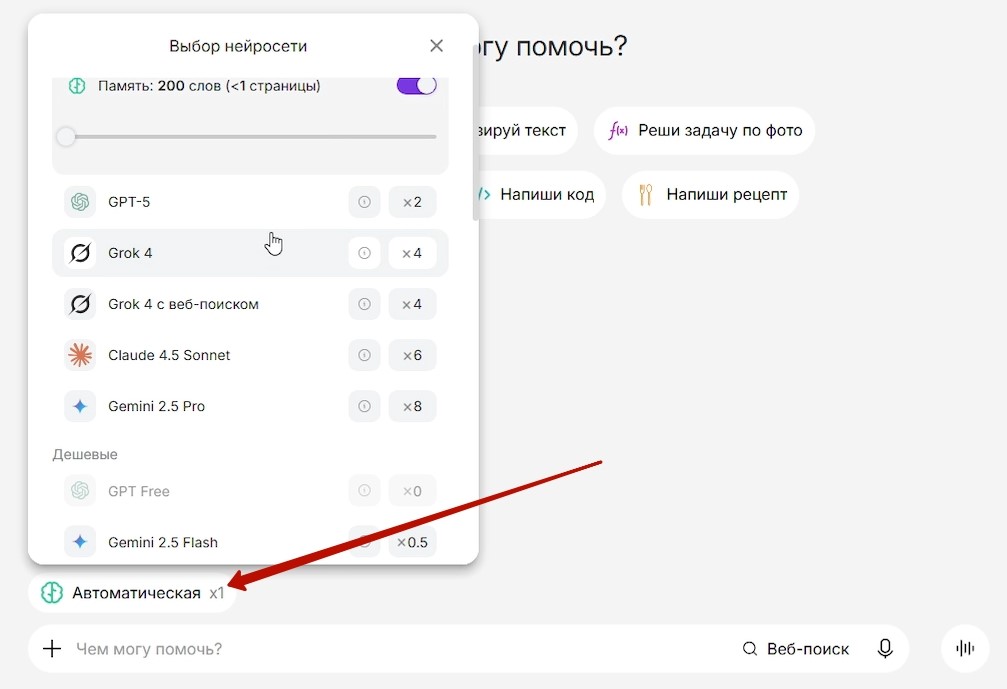Click the Реши задачу по фото suggestion
The width and height of the screenshot is (1007, 689).
tap(705, 131)
